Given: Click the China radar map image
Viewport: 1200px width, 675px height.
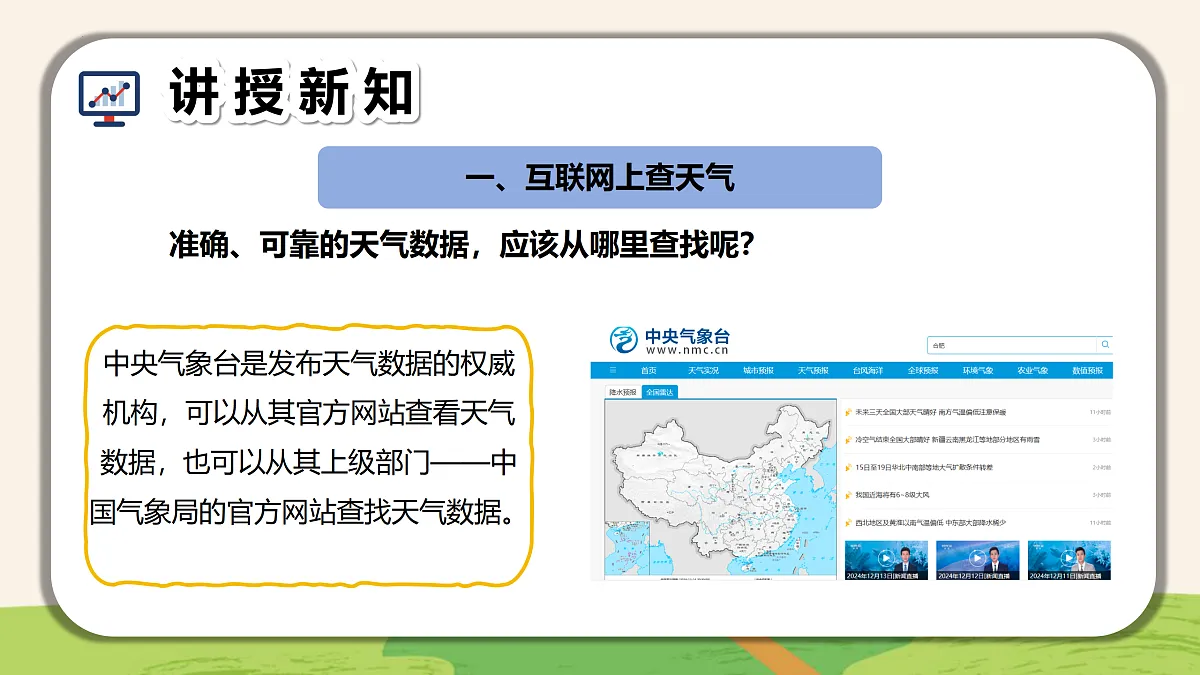Looking at the screenshot, I should coord(720,490).
